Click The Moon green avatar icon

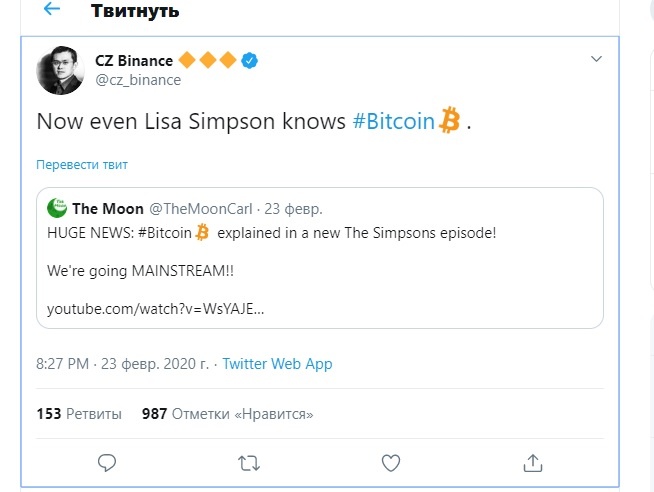pos(58,208)
